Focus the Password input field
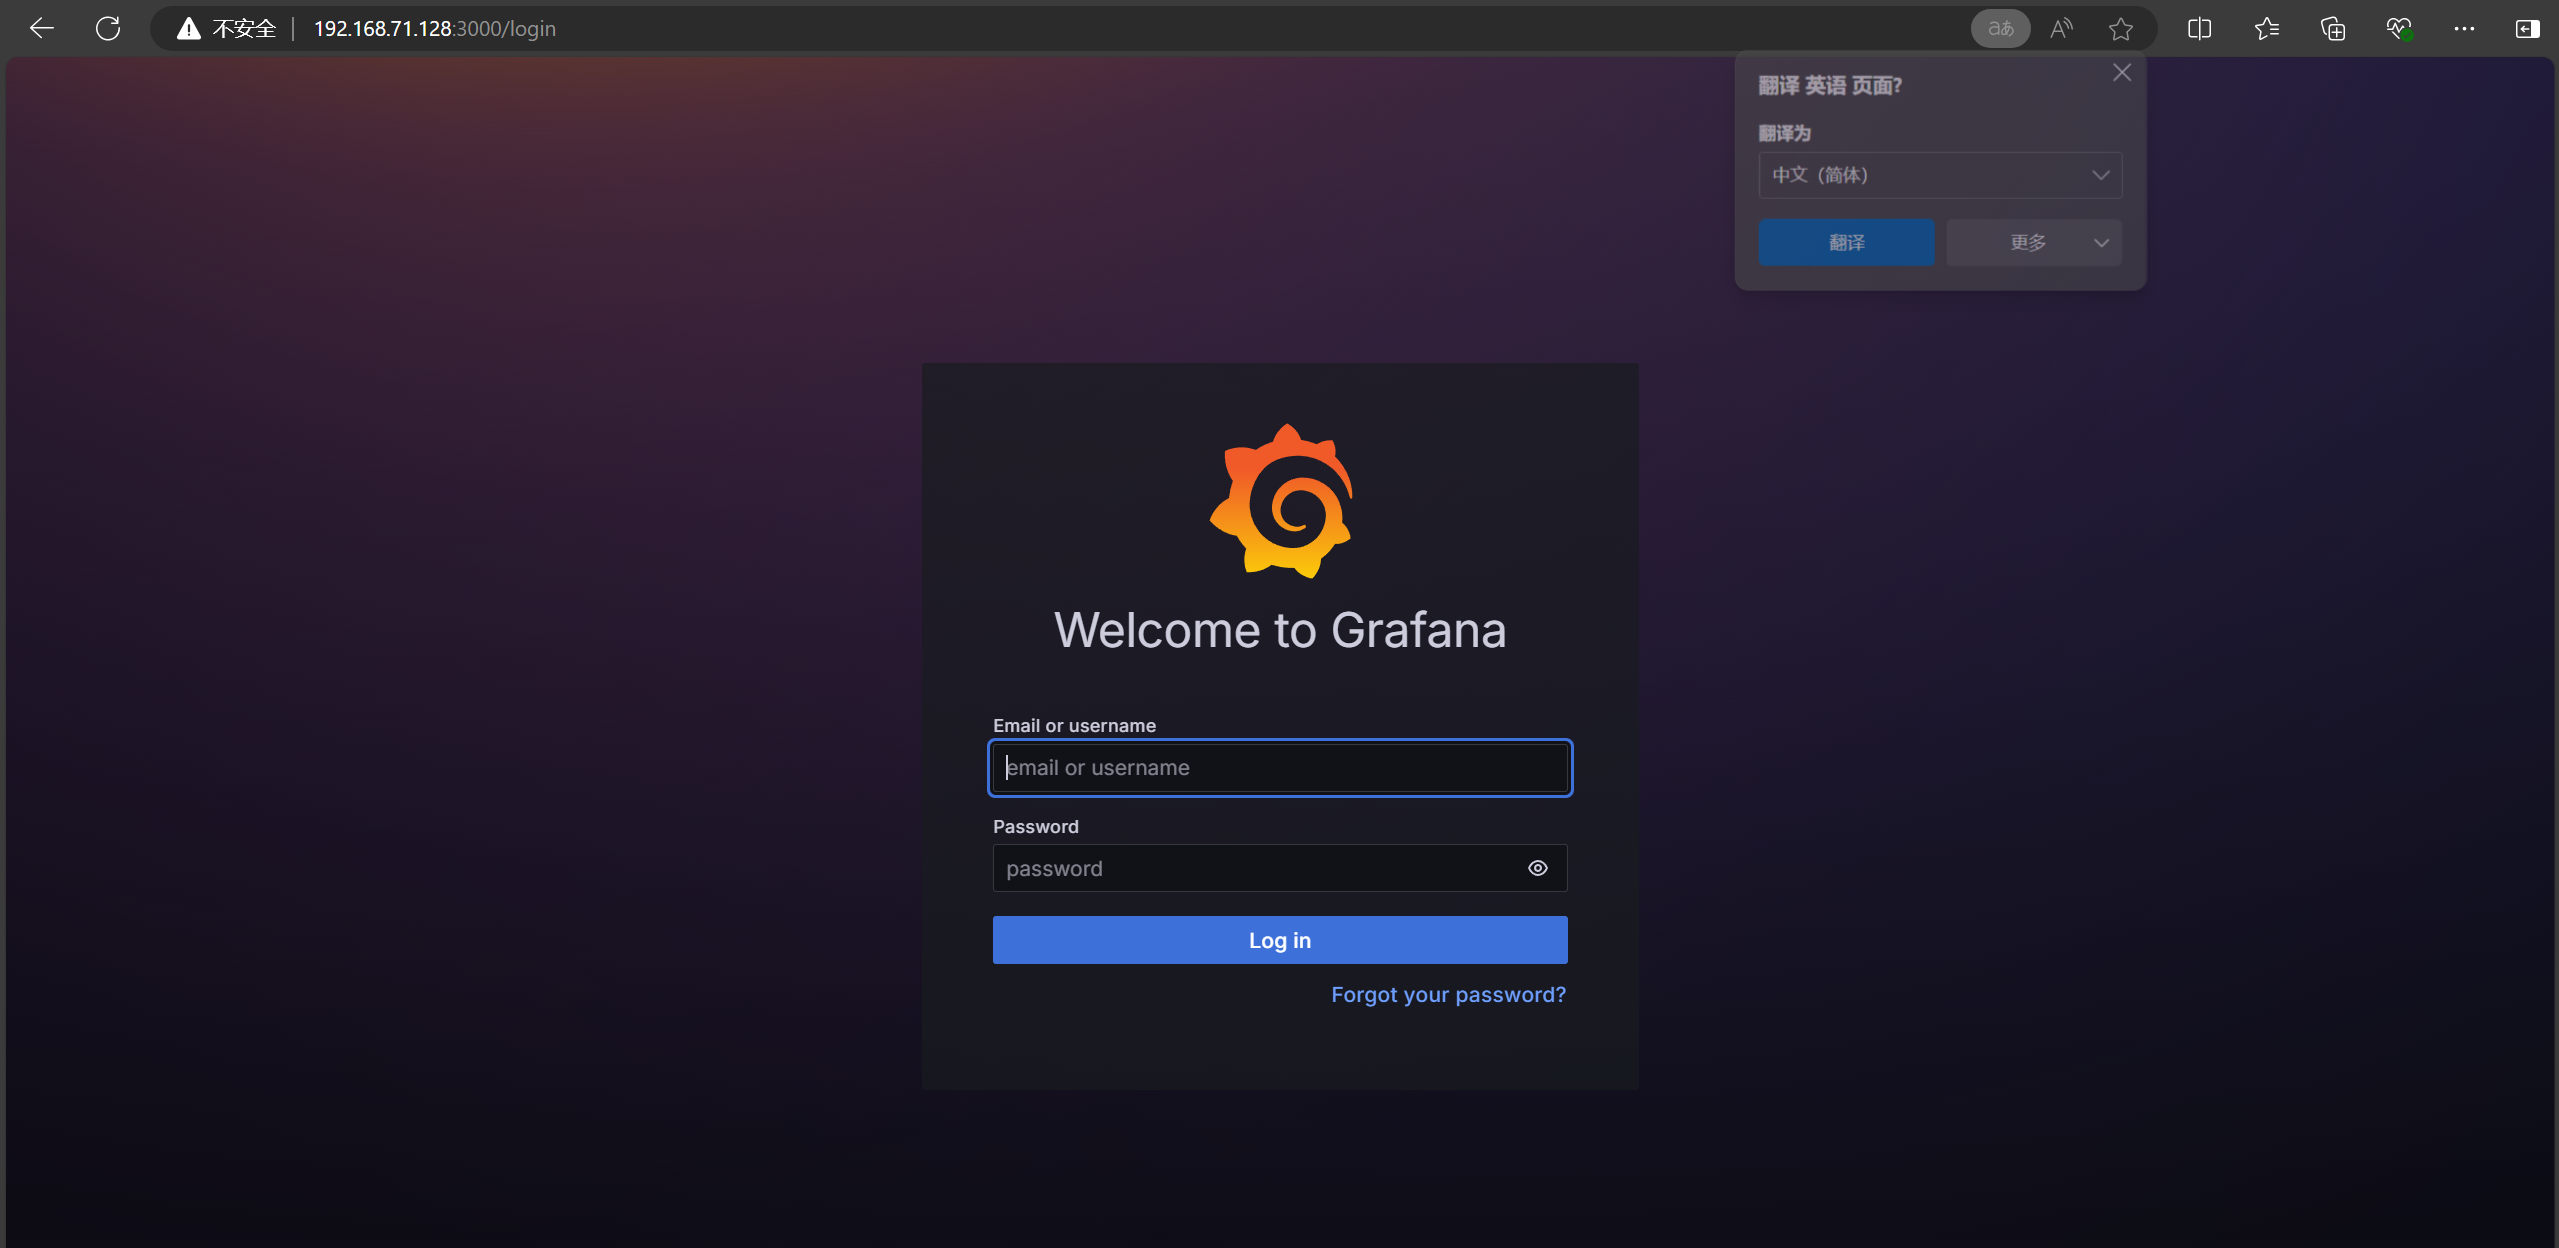The width and height of the screenshot is (2559, 1248). tap(1280, 868)
